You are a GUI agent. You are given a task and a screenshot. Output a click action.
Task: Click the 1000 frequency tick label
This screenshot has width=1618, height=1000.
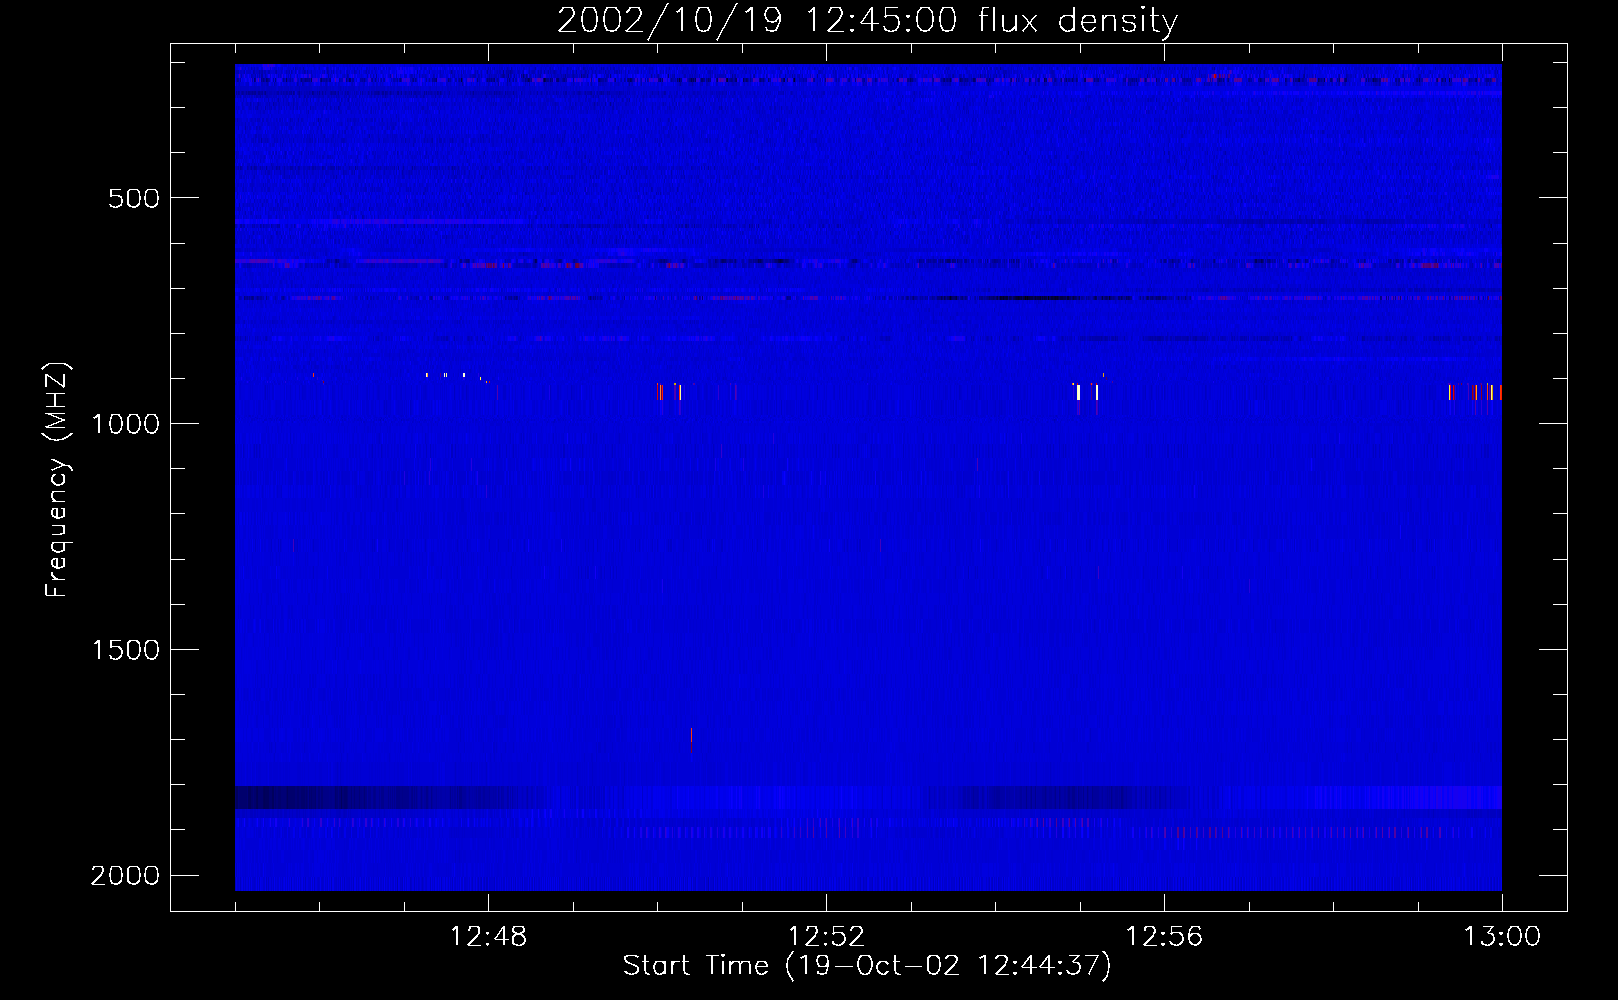tap(125, 424)
